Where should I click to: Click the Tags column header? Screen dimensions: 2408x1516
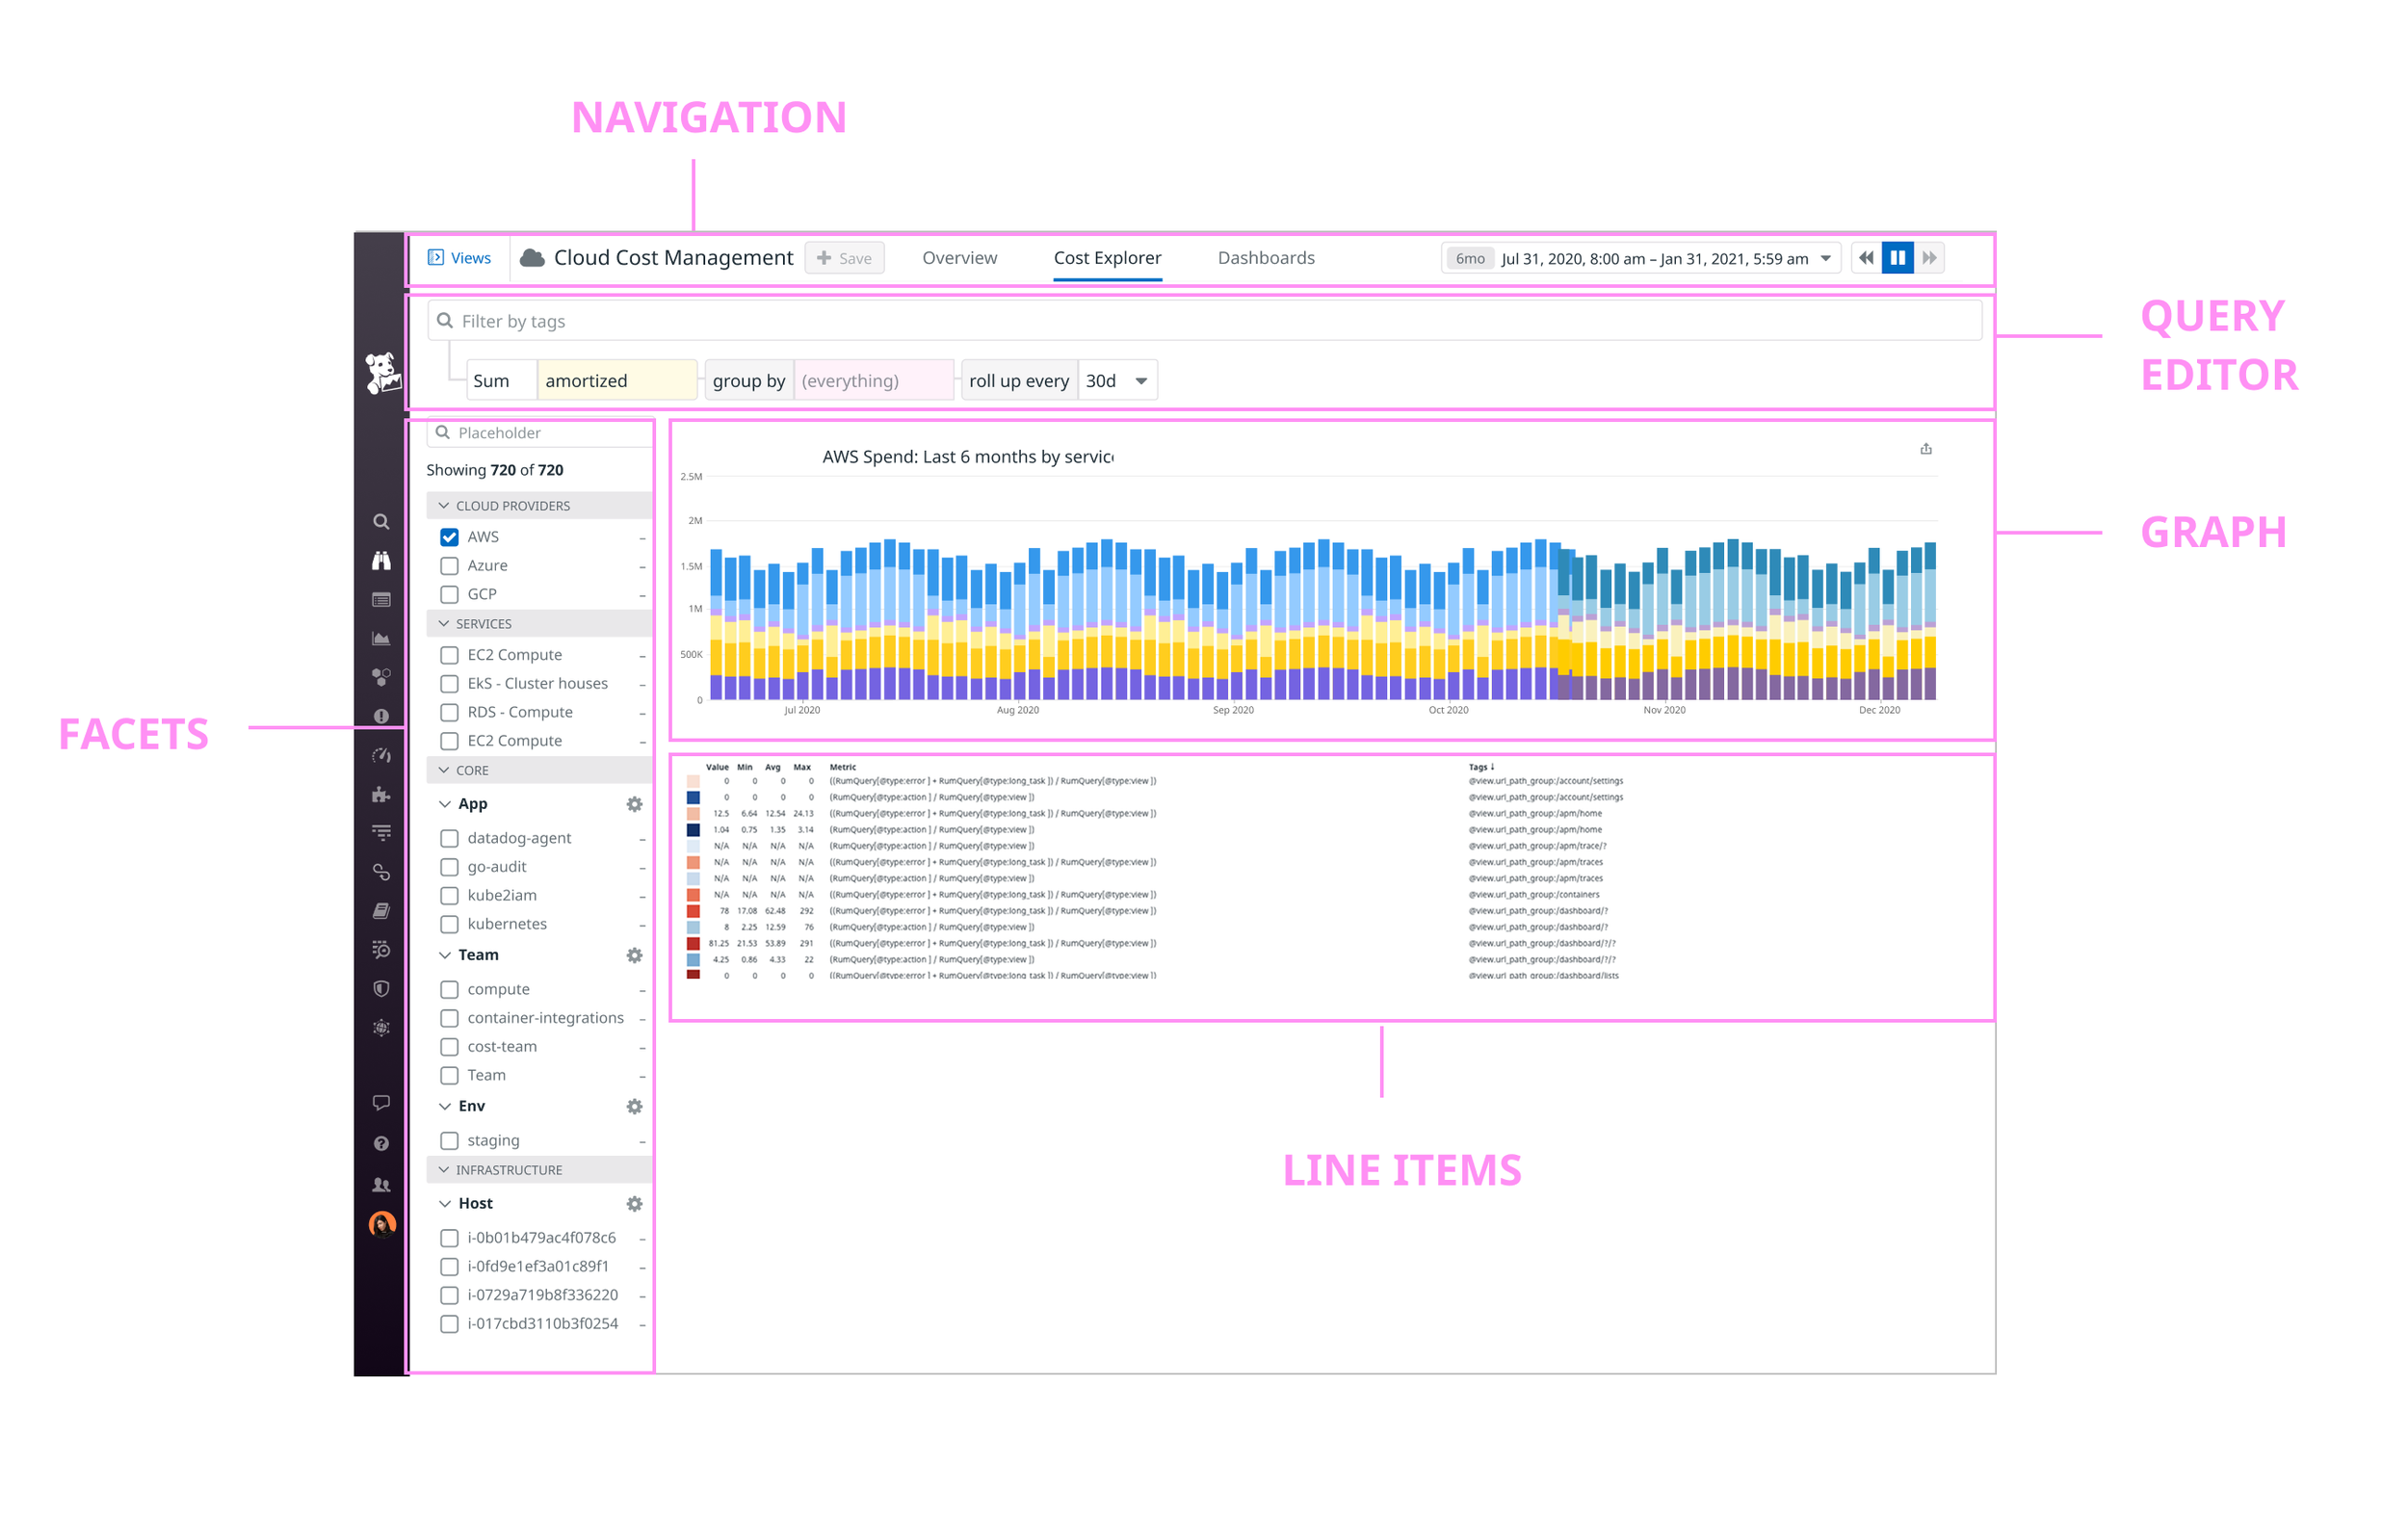[x=1481, y=768]
